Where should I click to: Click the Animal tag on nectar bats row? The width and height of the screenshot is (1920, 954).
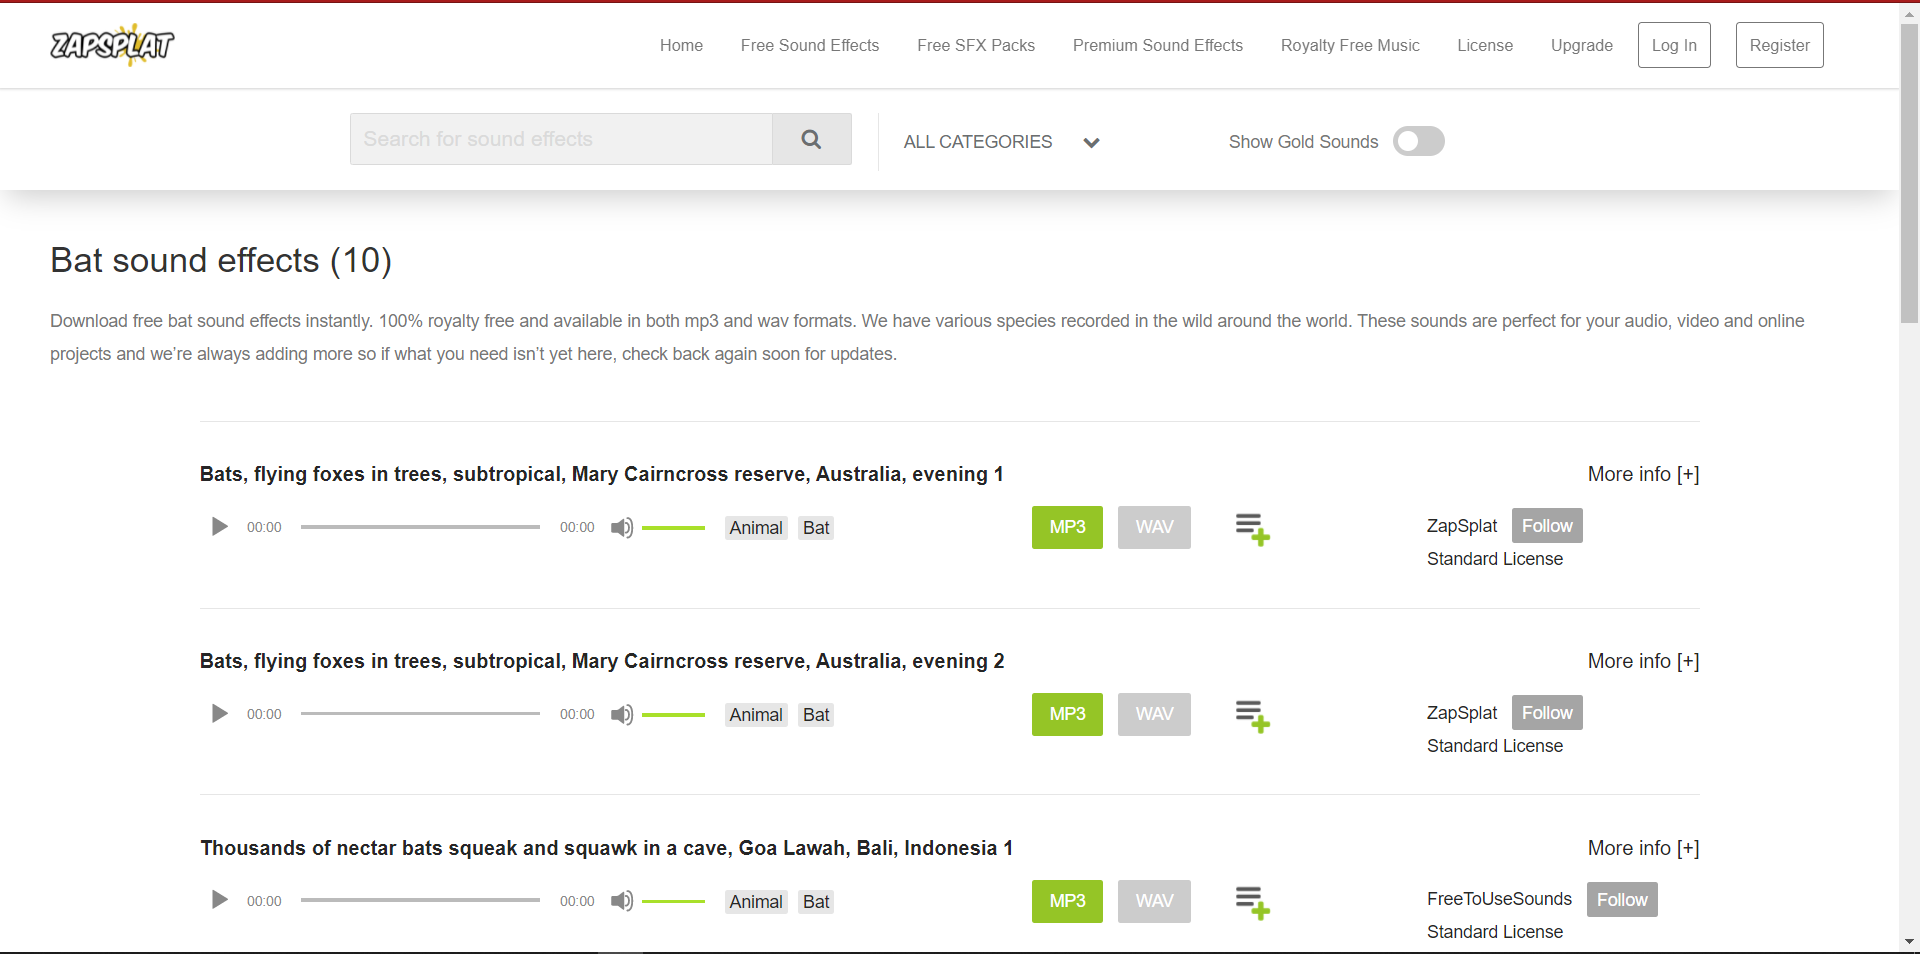click(x=756, y=902)
